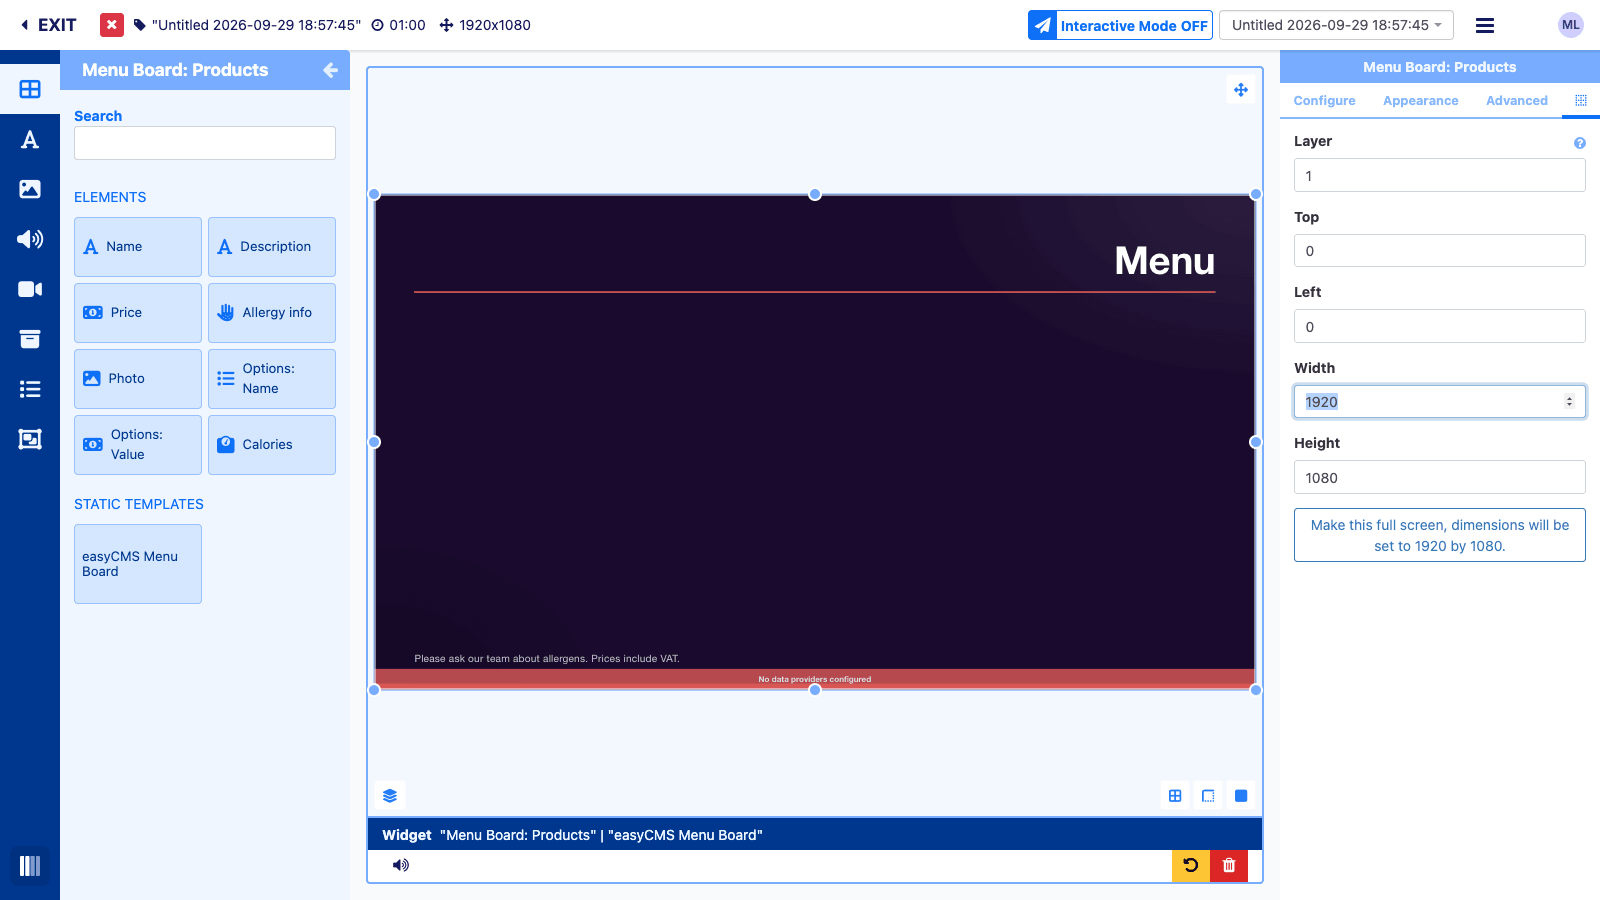Choose the easyCMS Menu Board template

coord(138,564)
